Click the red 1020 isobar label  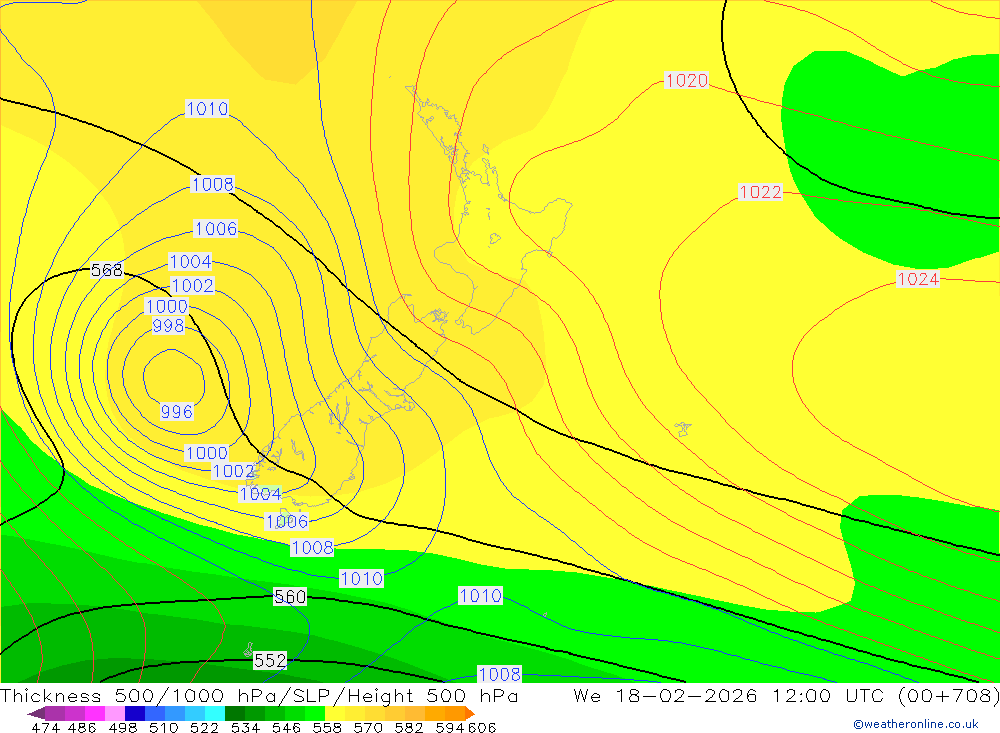[686, 80]
